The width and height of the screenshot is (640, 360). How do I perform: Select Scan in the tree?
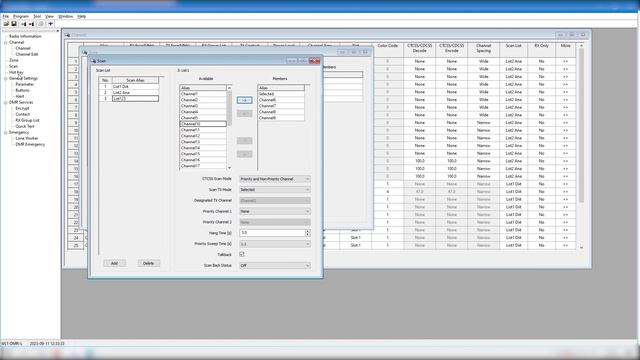click(13, 66)
